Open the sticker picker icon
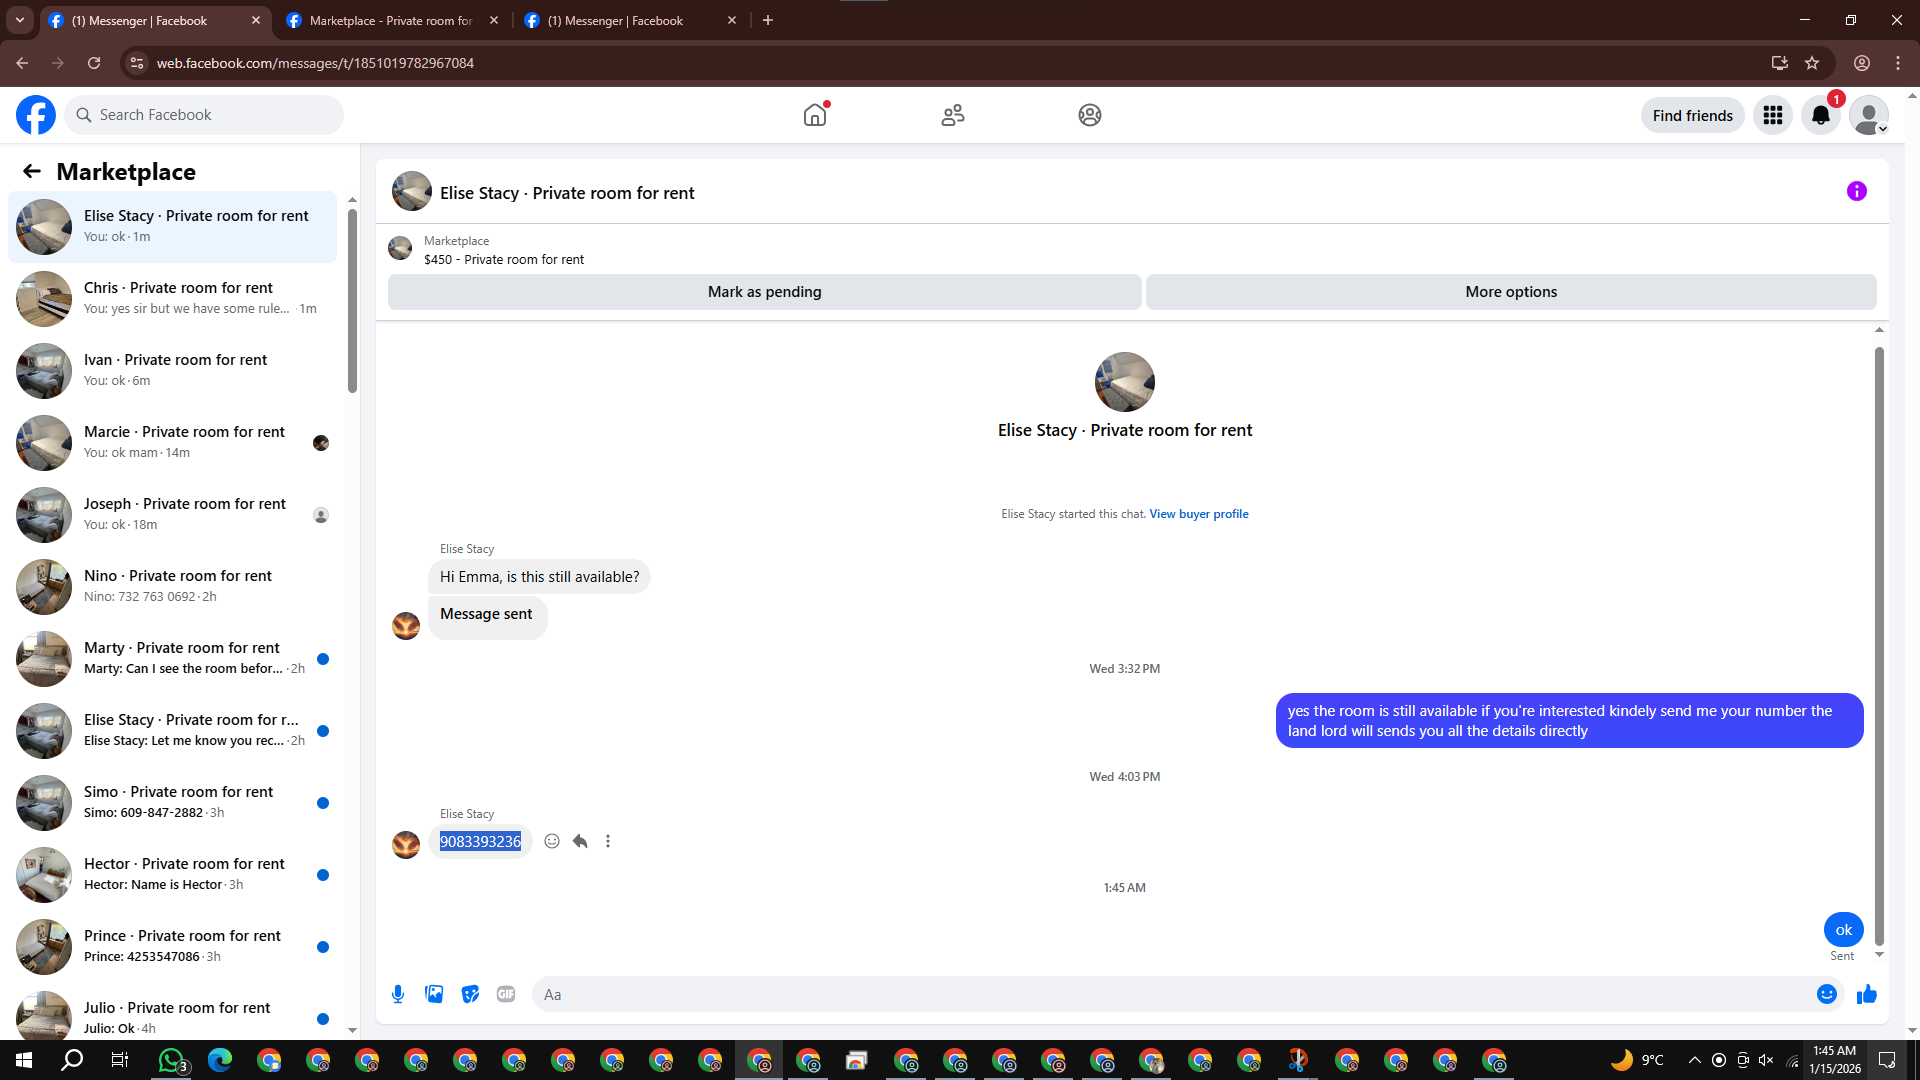Screen dimensions: 1920x1080 [x=470, y=994]
